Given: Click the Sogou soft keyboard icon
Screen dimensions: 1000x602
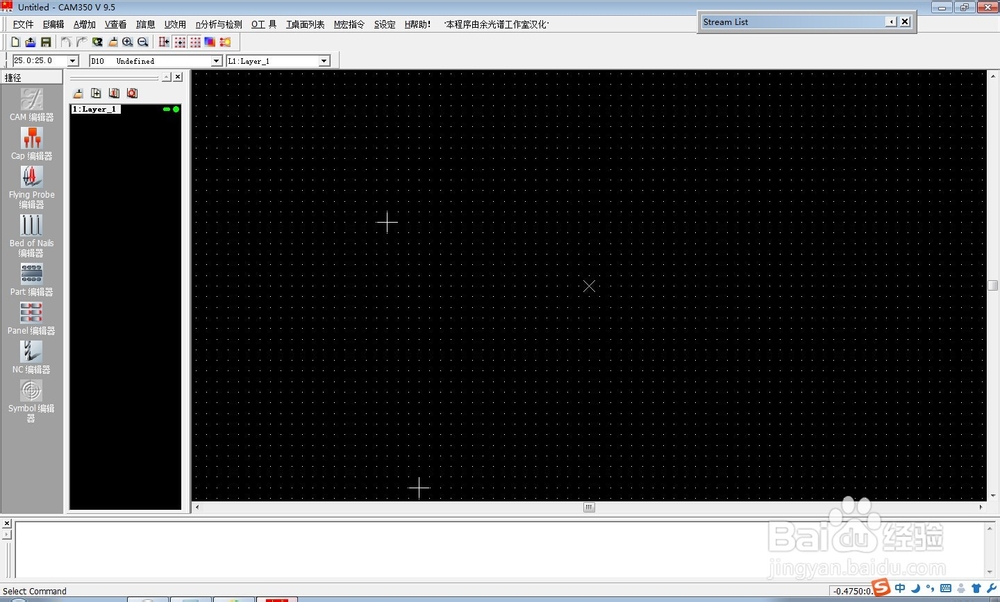Looking at the screenshot, I should click(x=946, y=588).
